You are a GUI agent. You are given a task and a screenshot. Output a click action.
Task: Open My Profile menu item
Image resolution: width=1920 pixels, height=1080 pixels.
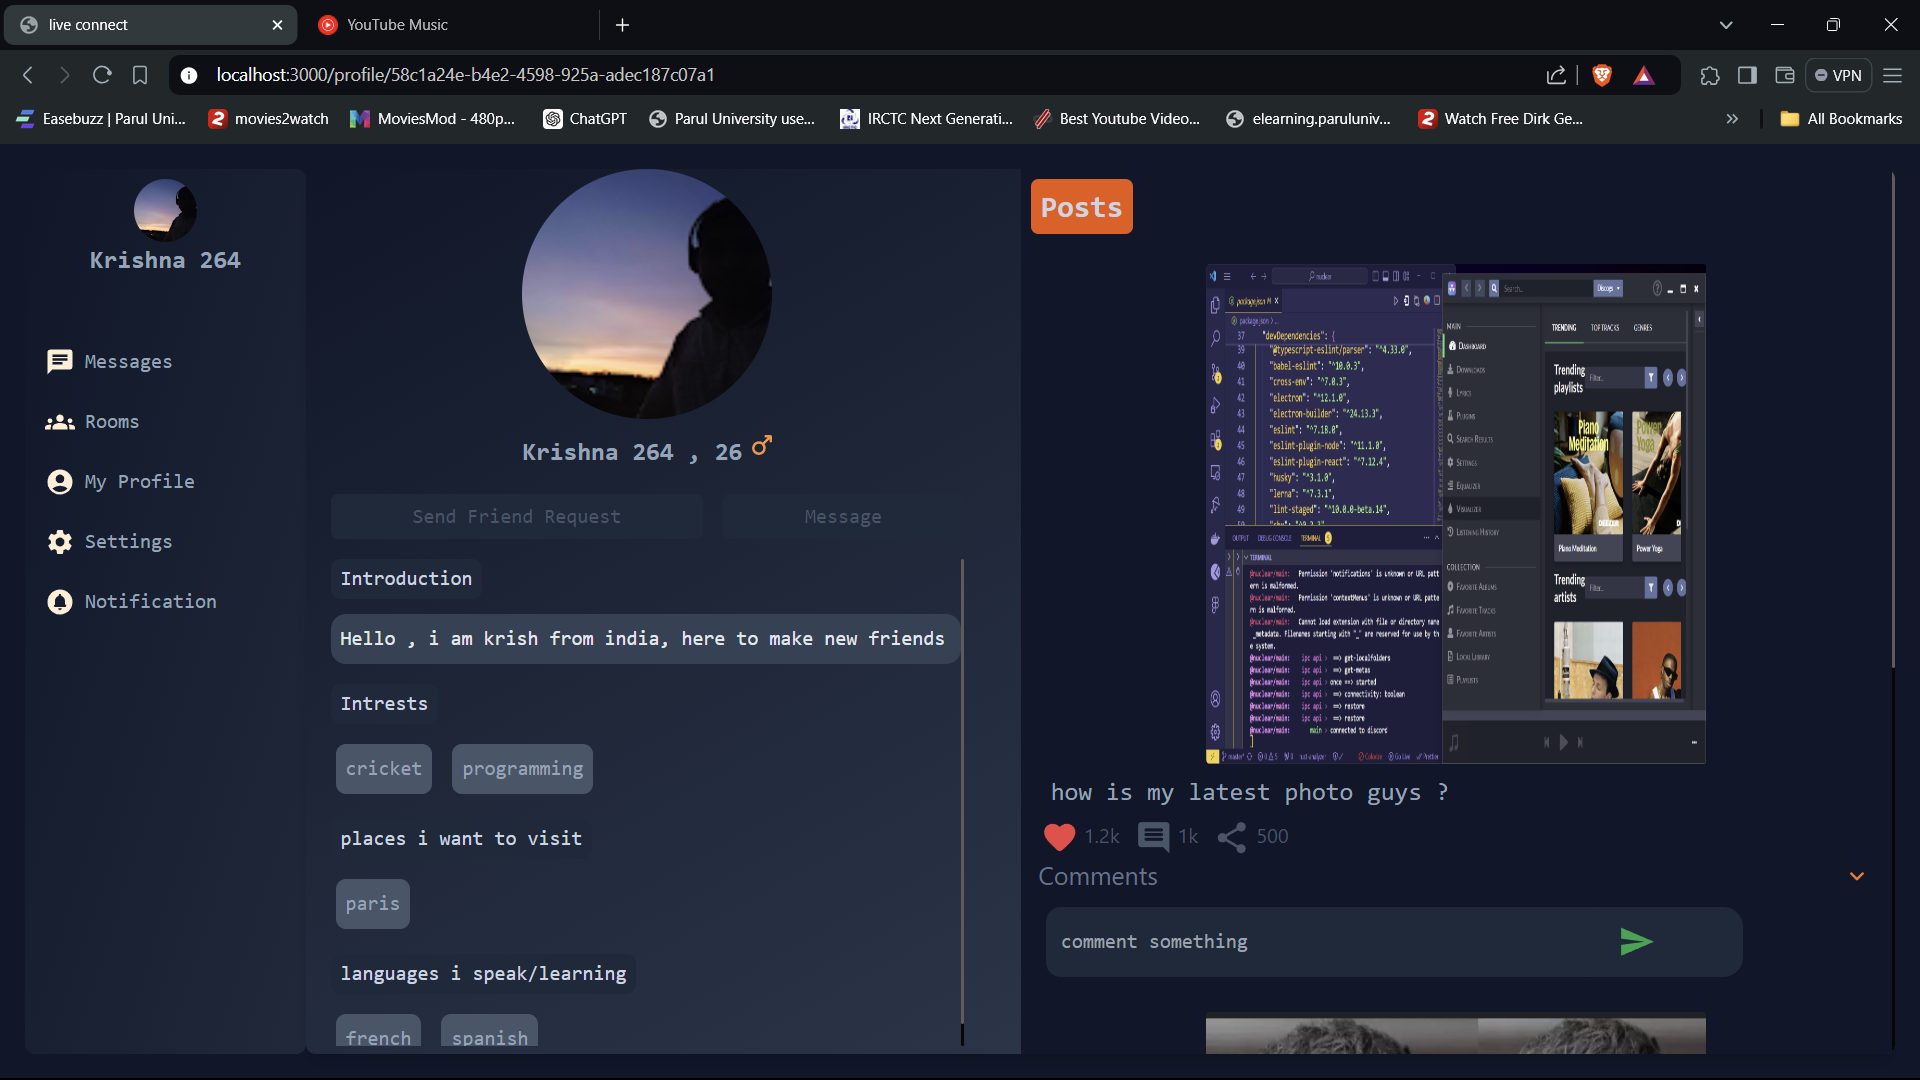[139, 482]
